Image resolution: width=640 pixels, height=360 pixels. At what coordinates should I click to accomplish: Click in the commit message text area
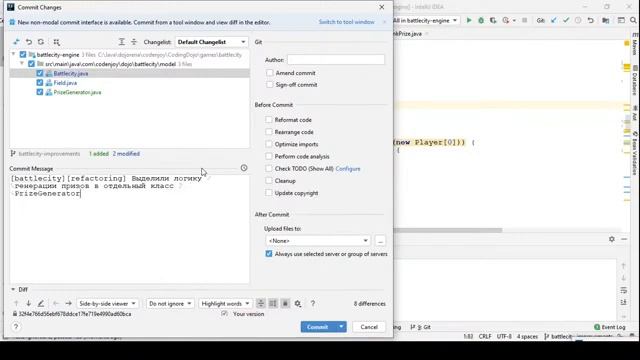click(x=129, y=229)
